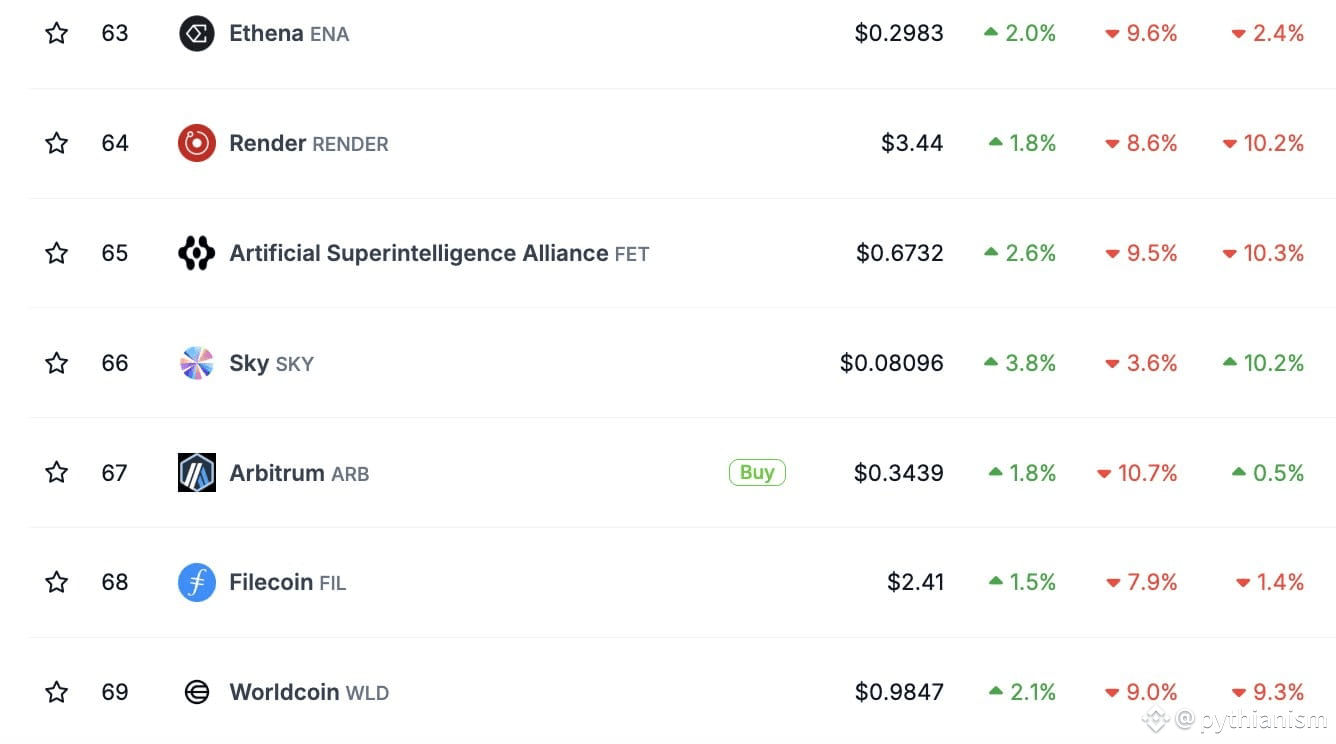Toggle favorite star for Worldcoin
This screenshot has height=744, width=1336.
click(x=57, y=692)
